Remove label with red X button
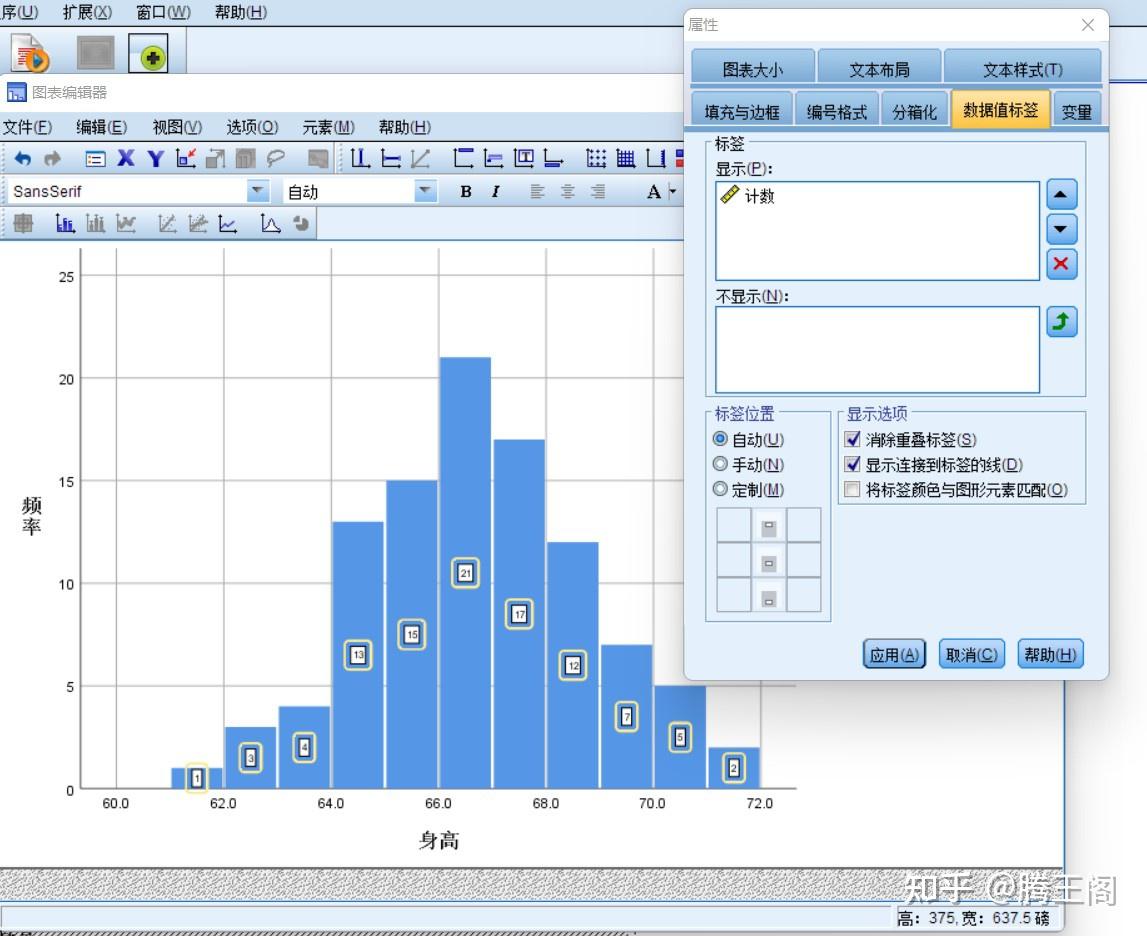The image size is (1147, 936). 1061,264
